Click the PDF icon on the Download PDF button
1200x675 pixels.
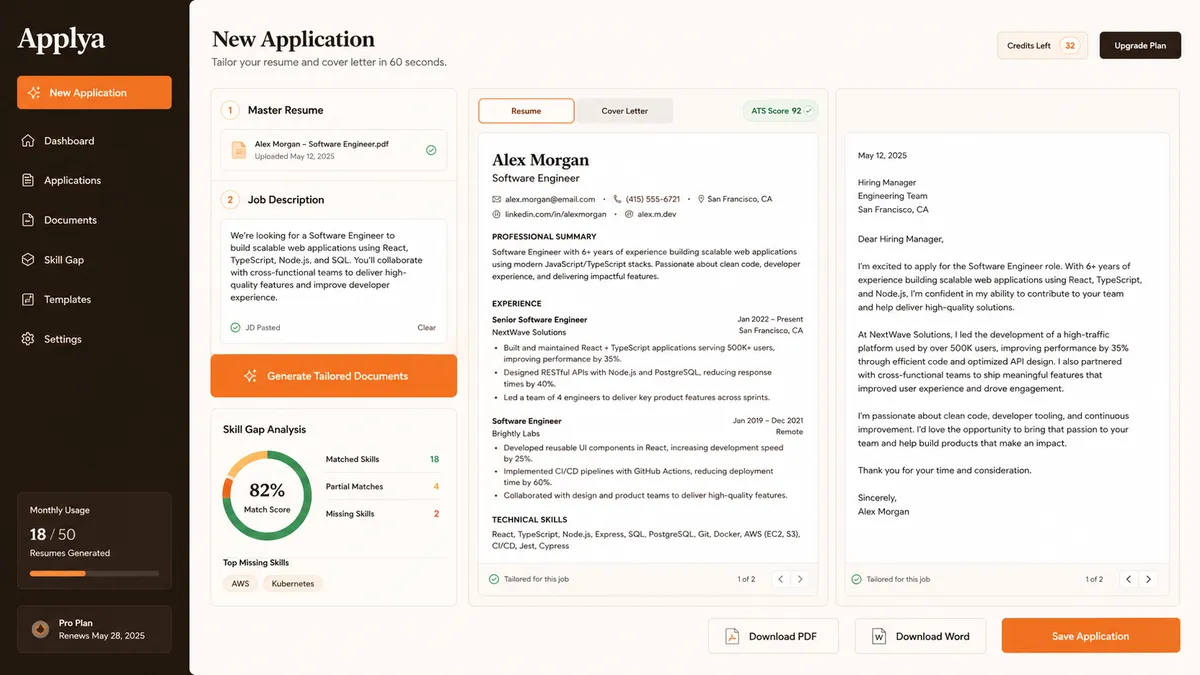[732, 636]
